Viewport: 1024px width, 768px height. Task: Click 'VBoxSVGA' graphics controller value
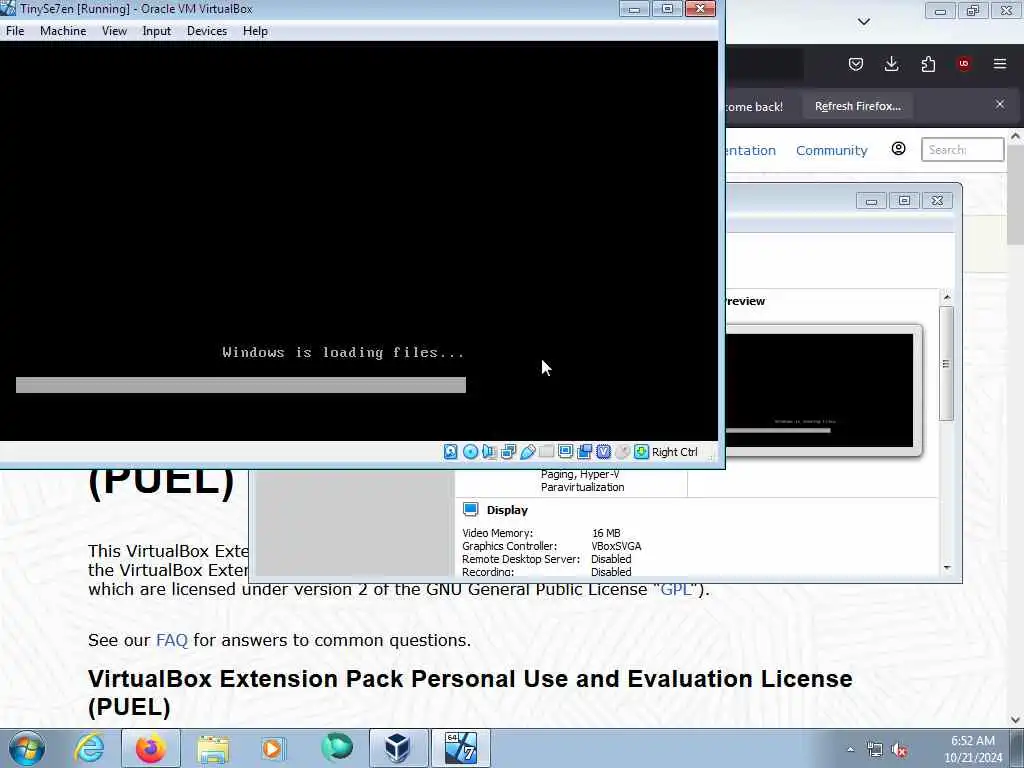(x=616, y=546)
